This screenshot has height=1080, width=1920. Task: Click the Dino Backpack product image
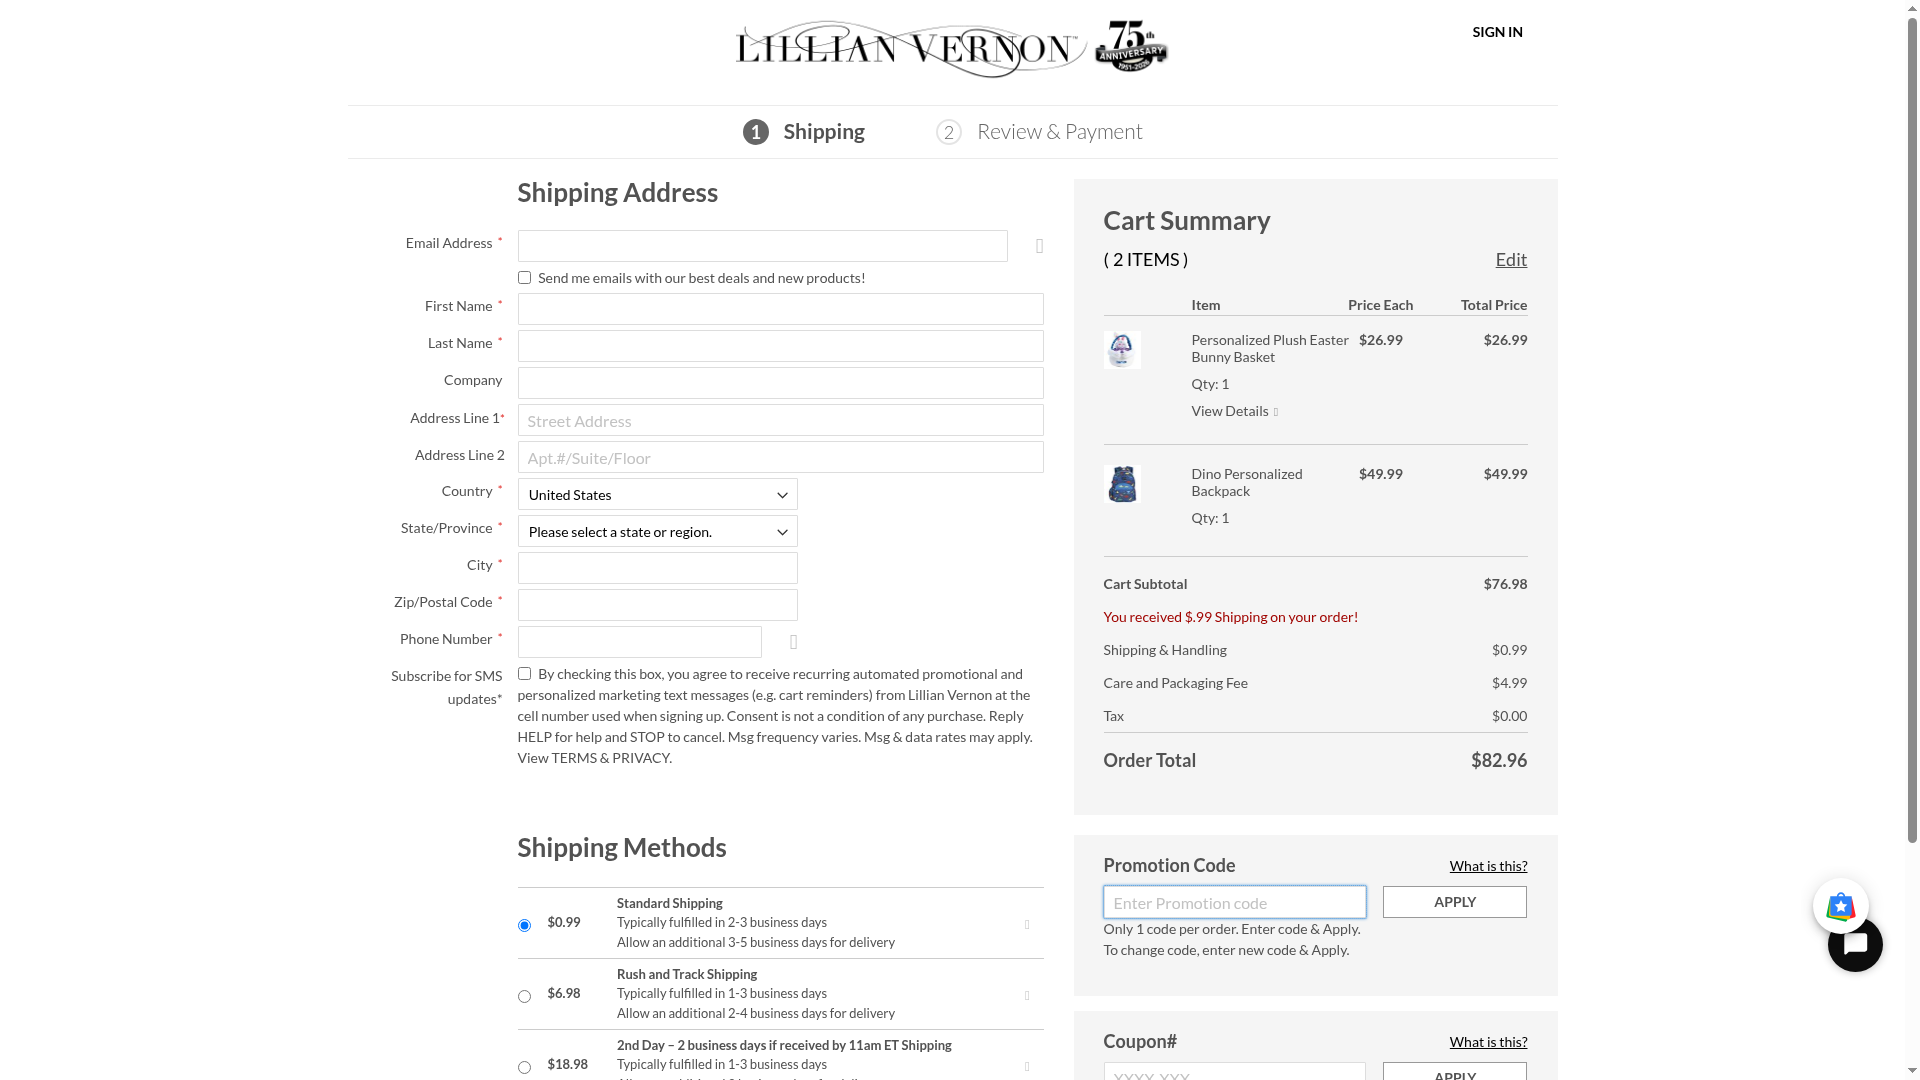pos(1122,484)
